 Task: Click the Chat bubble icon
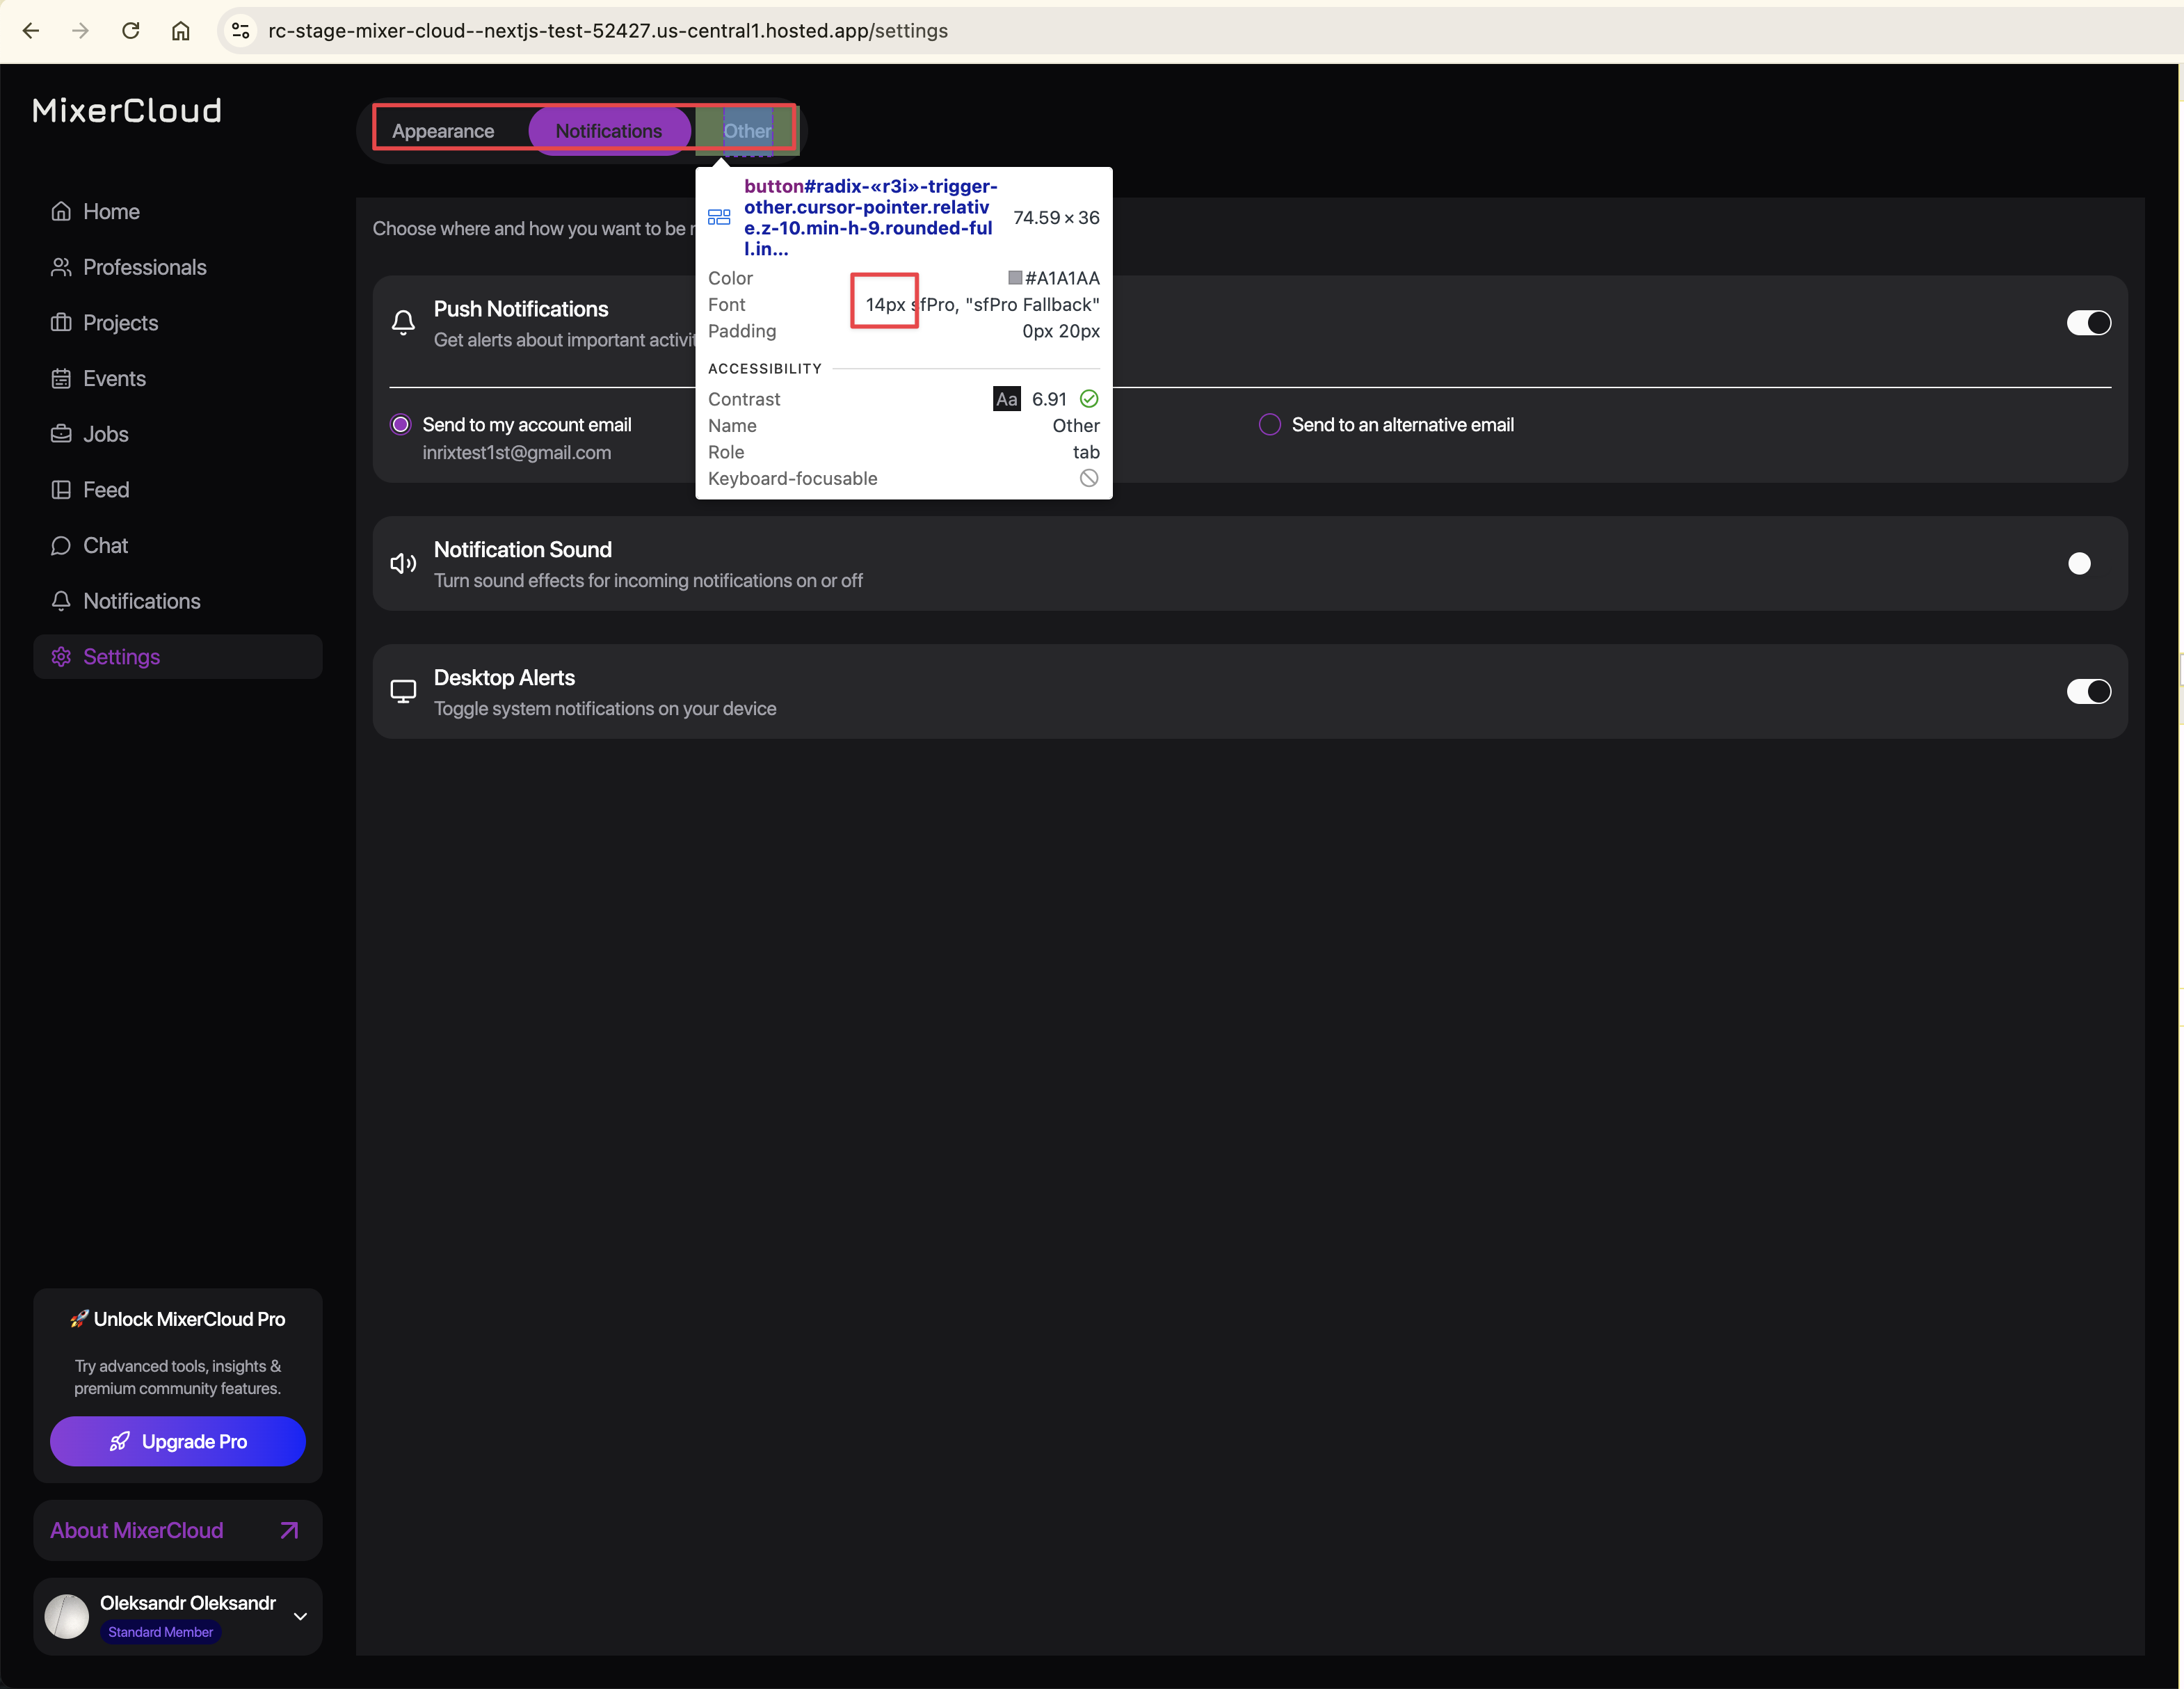[61, 546]
